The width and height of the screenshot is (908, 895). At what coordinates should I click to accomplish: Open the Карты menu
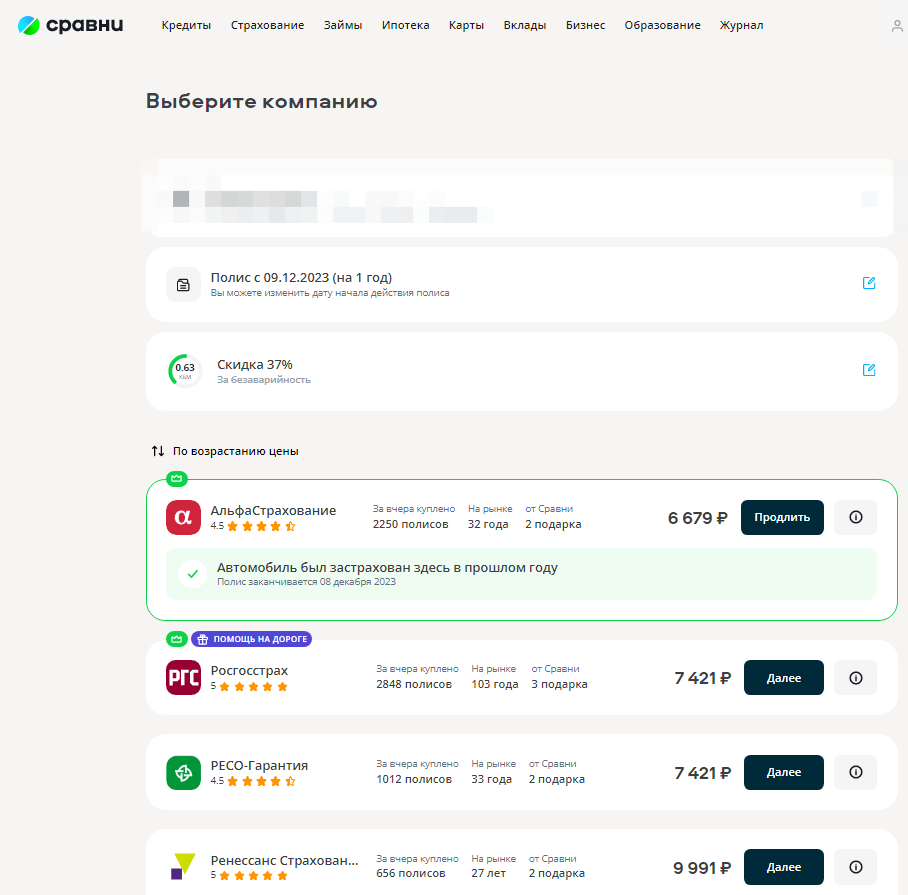(466, 25)
